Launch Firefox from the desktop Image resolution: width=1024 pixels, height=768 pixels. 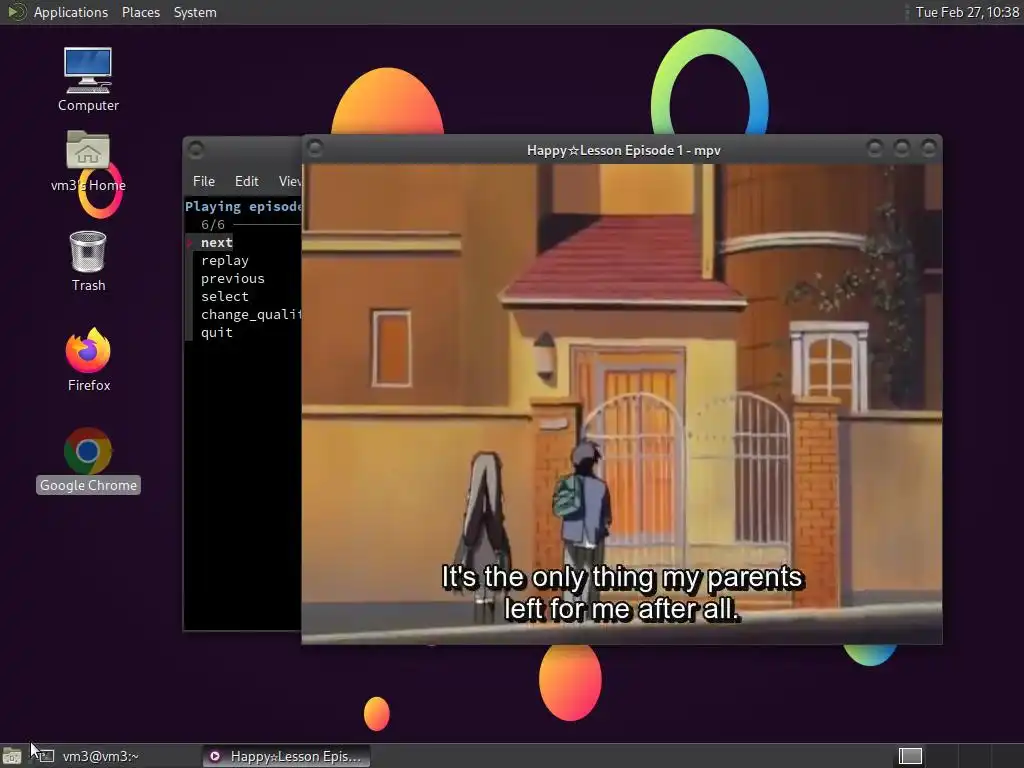point(88,360)
